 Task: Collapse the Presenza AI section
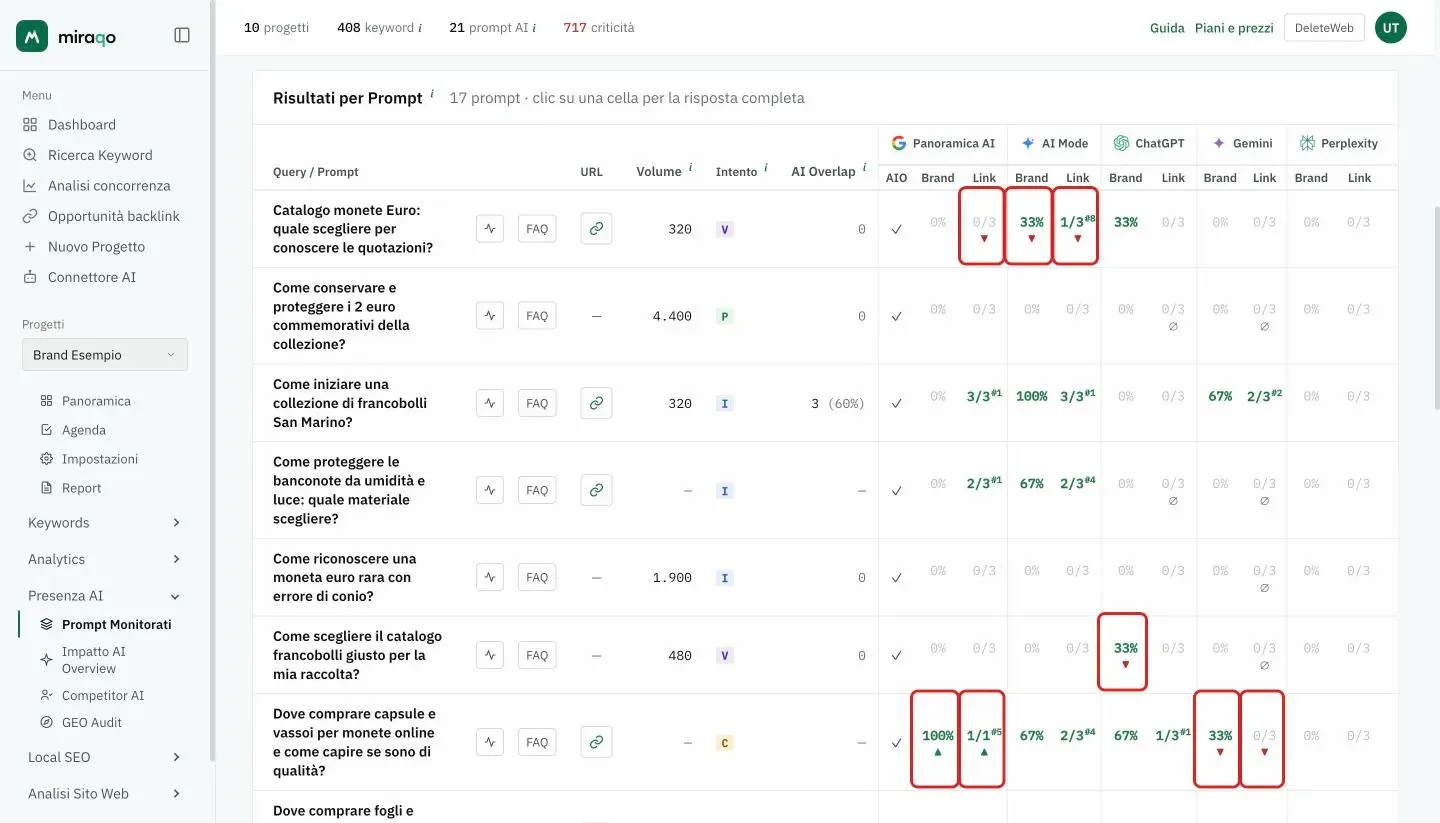[104, 596]
